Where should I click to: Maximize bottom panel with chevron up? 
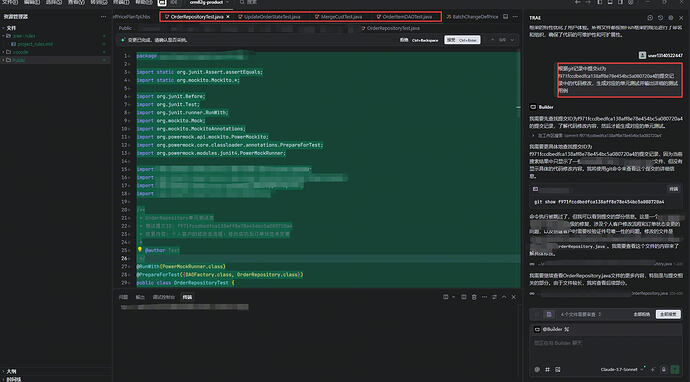tap(504, 297)
